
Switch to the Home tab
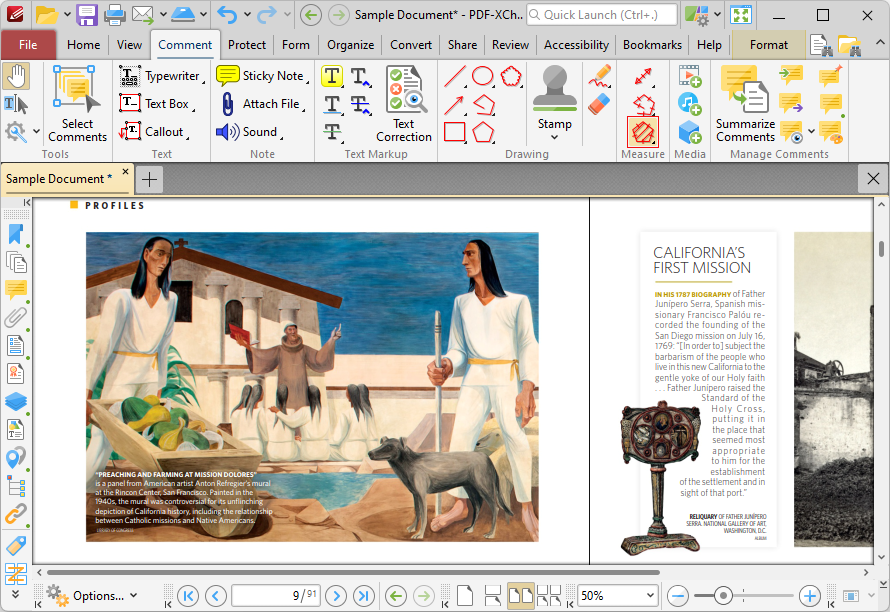click(83, 45)
